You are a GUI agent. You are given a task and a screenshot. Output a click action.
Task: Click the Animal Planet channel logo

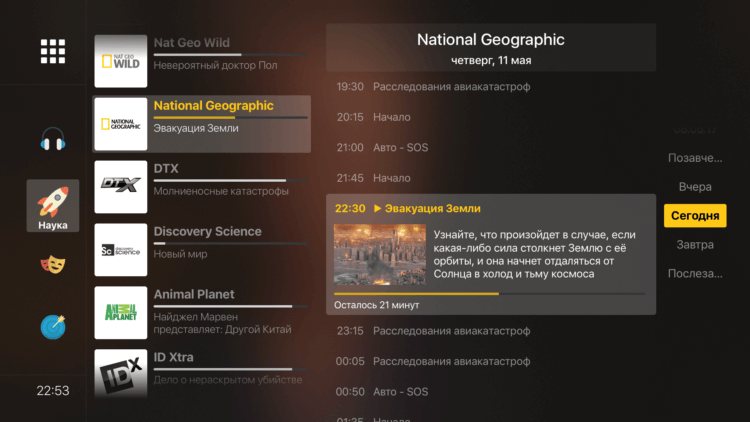click(x=121, y=312)
